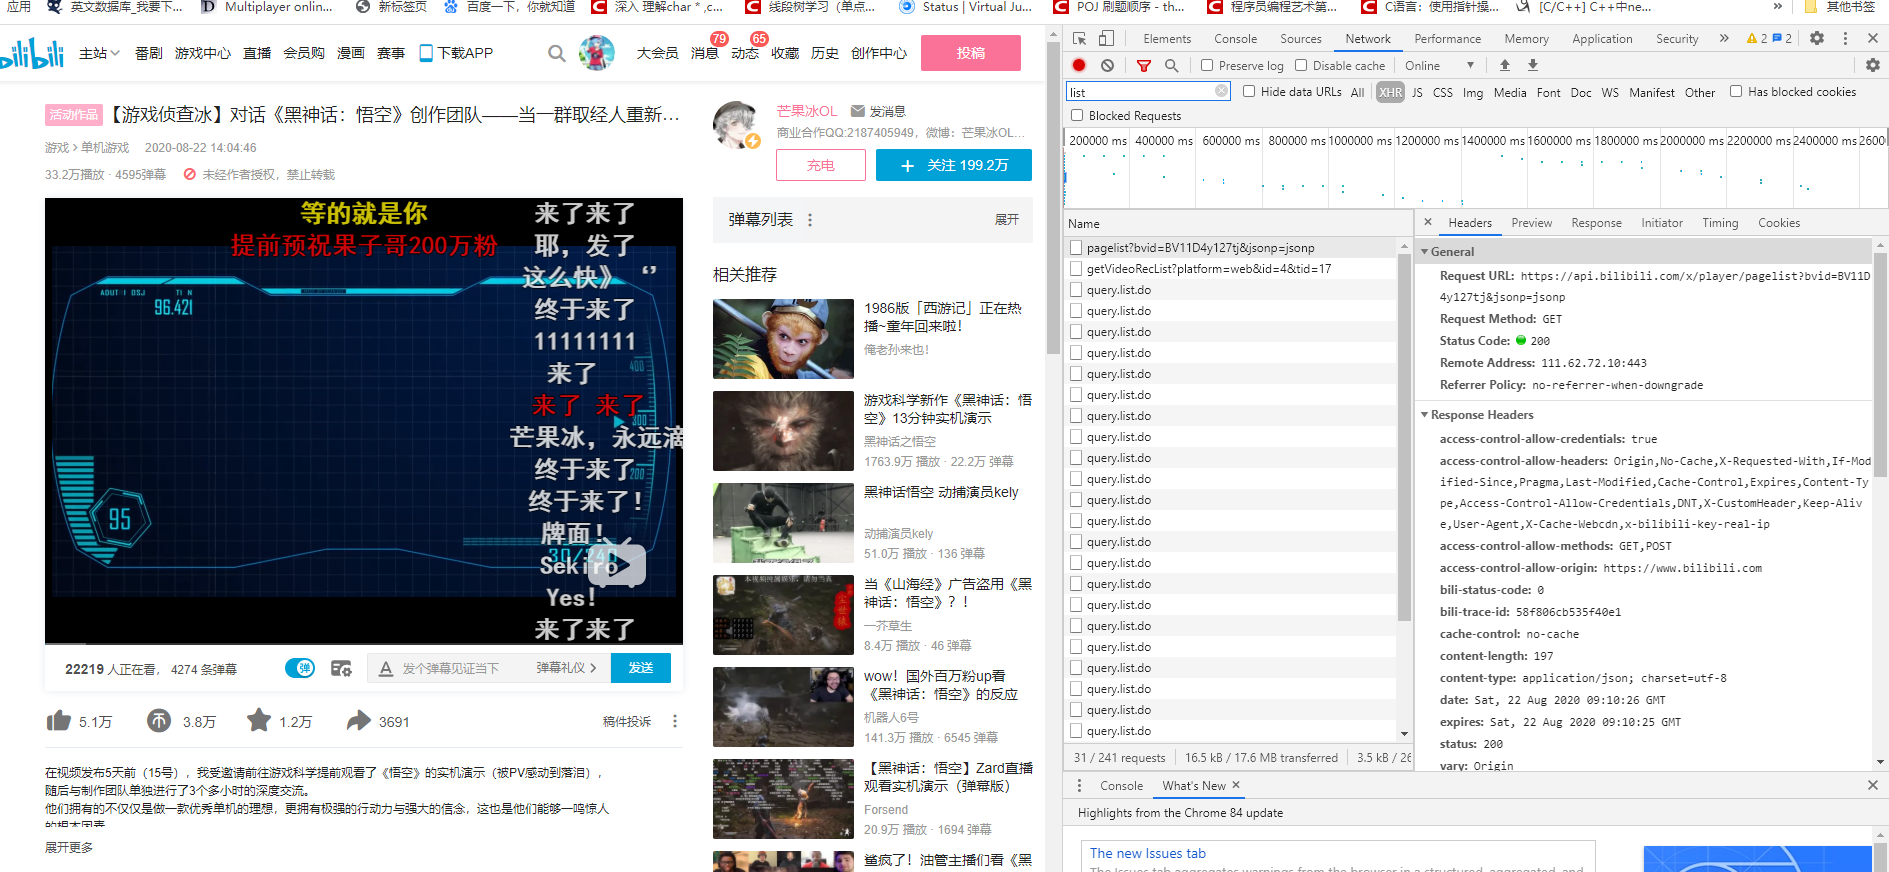Enable Disable cache checkbox

pyautogui.click(x=1301, y=65)
